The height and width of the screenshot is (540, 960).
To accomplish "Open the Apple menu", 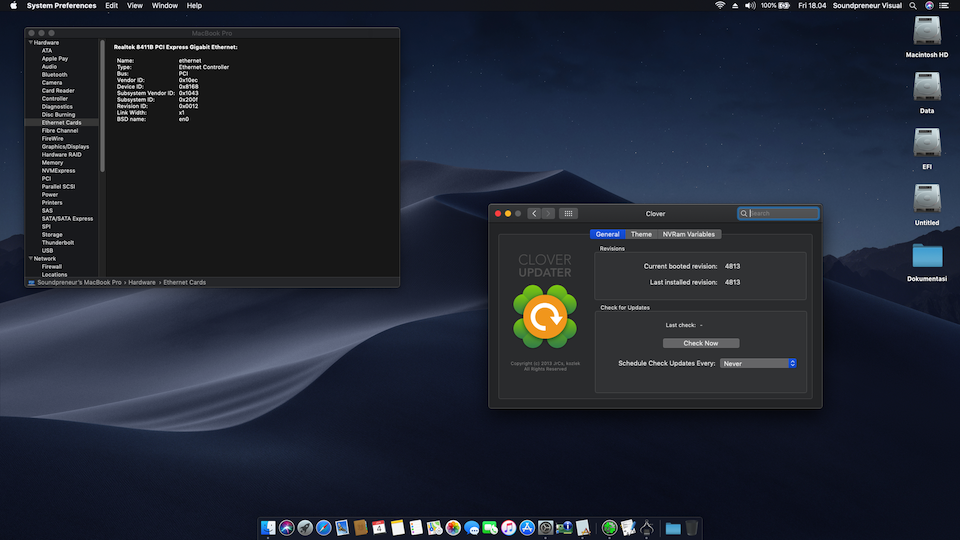I will coord(13,6).
